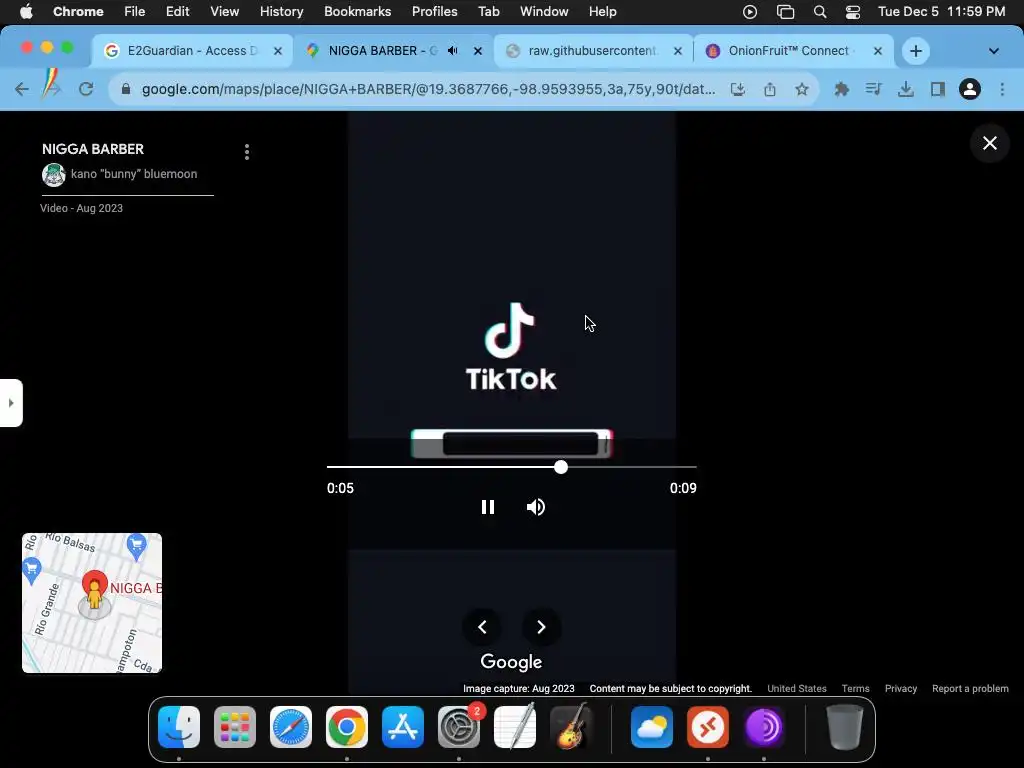The image size is (1024, 768).
Task: Click the video progress slider handle
Action: click(561, 467)
